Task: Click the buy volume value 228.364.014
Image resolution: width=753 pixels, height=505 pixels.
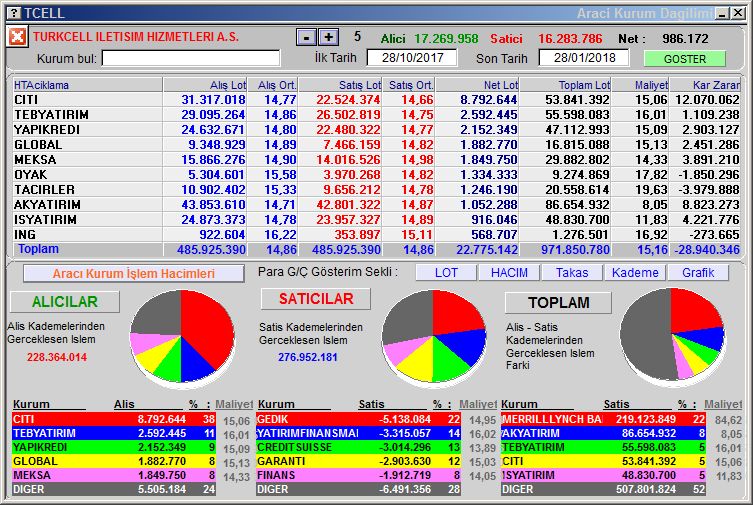Action: click(x=57, y=357)
